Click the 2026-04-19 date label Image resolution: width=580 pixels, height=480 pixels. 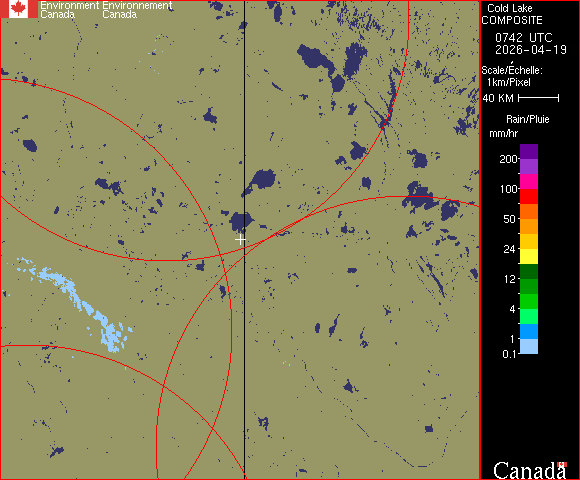531,50
